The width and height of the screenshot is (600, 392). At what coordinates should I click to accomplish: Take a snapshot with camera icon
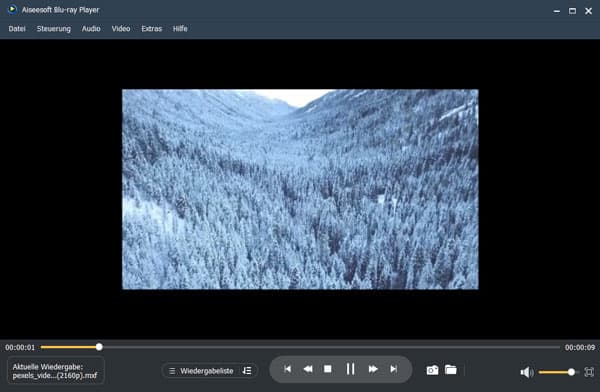[432, 370]
